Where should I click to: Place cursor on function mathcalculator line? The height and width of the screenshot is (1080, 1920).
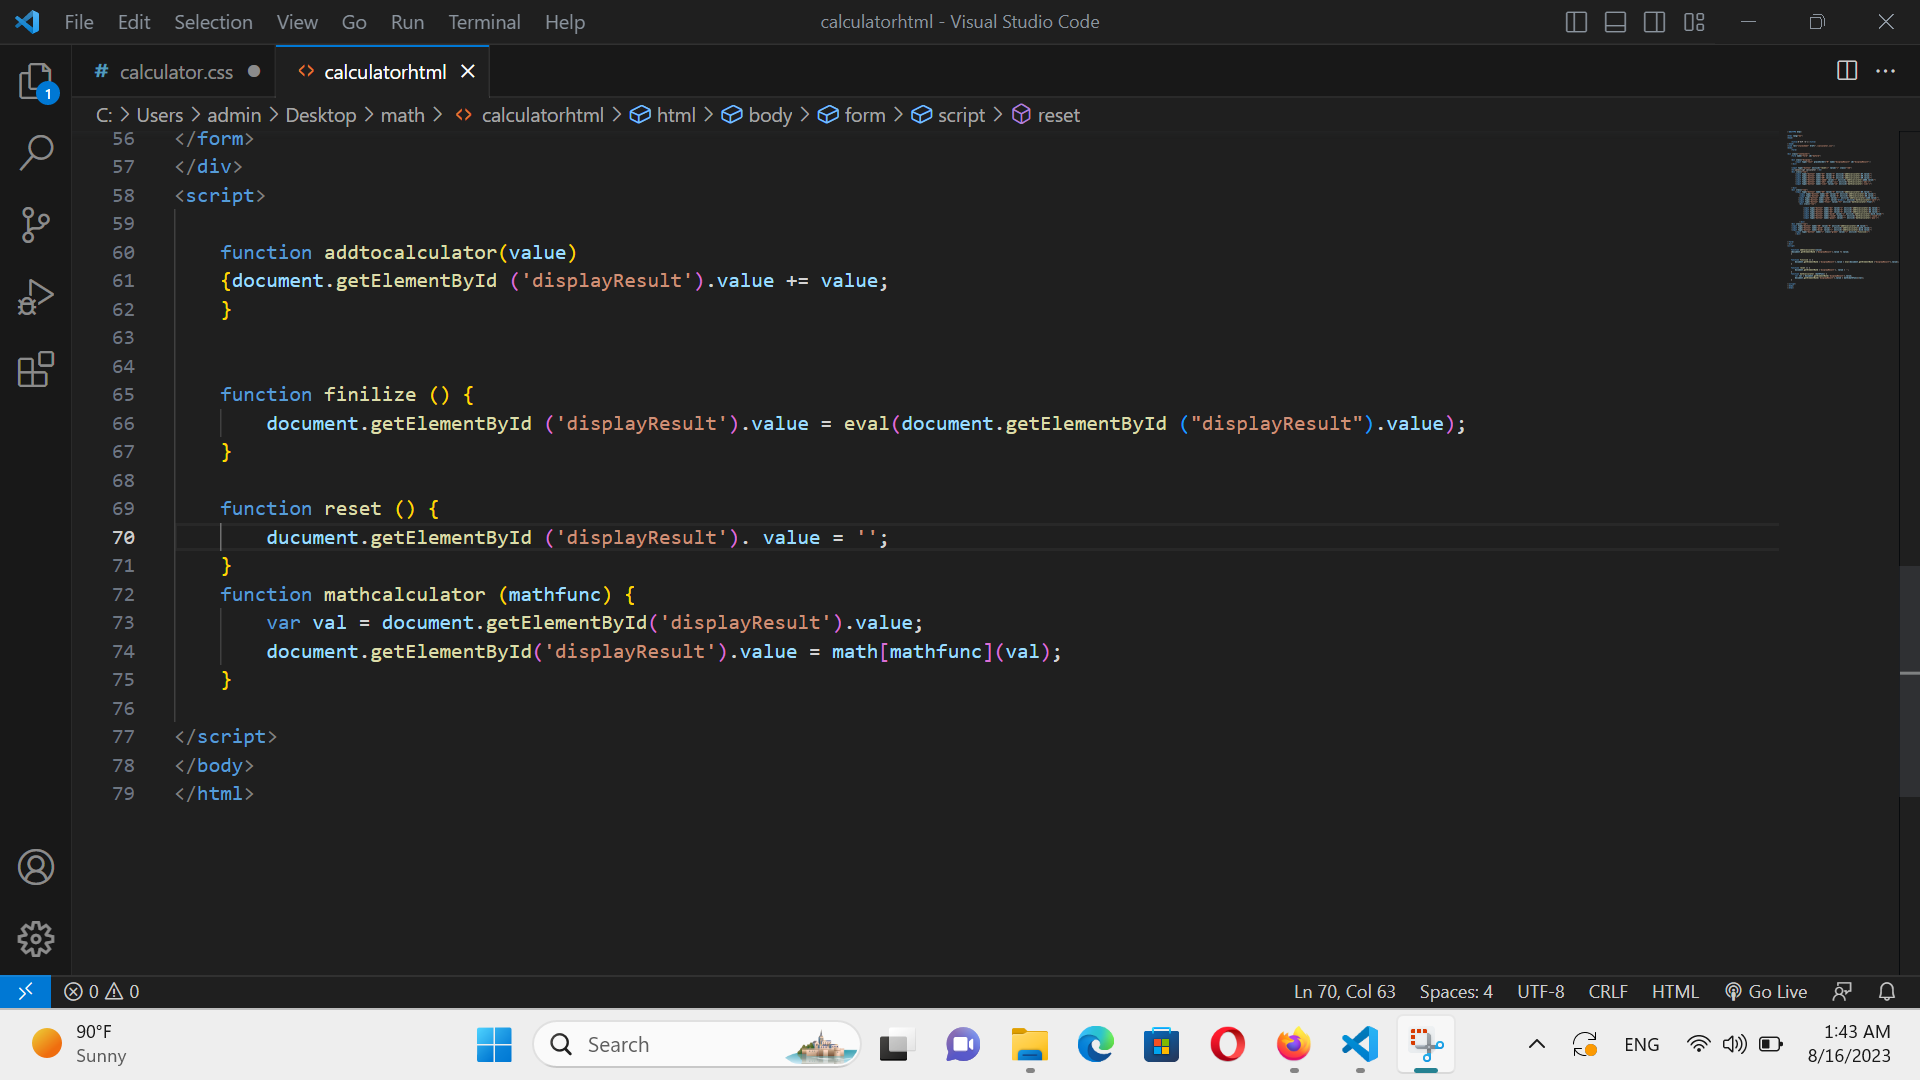click(427, 594)
